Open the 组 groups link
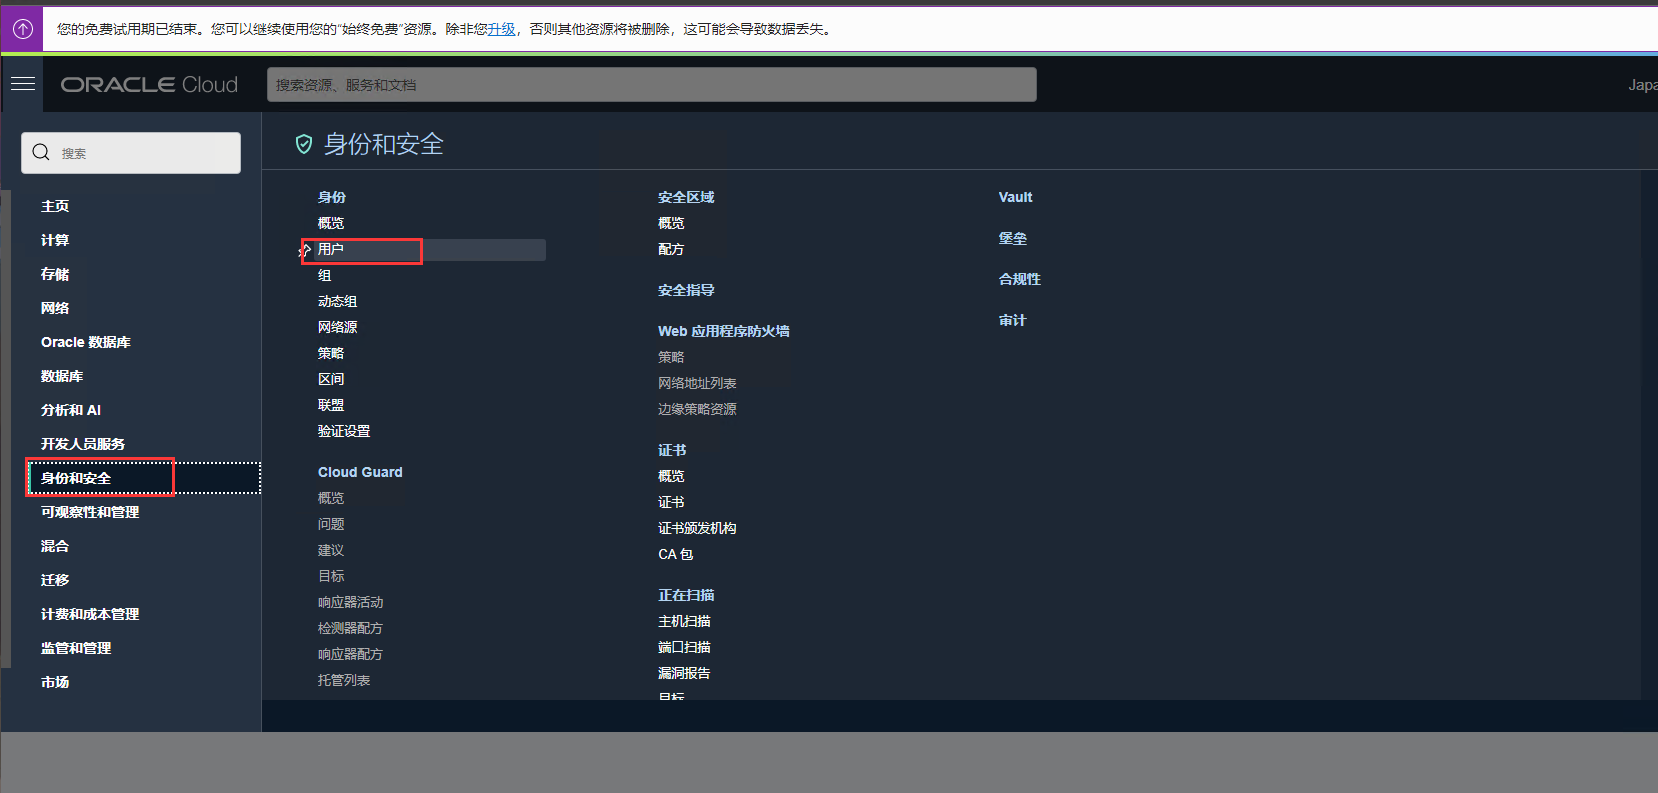 [325, 275]
